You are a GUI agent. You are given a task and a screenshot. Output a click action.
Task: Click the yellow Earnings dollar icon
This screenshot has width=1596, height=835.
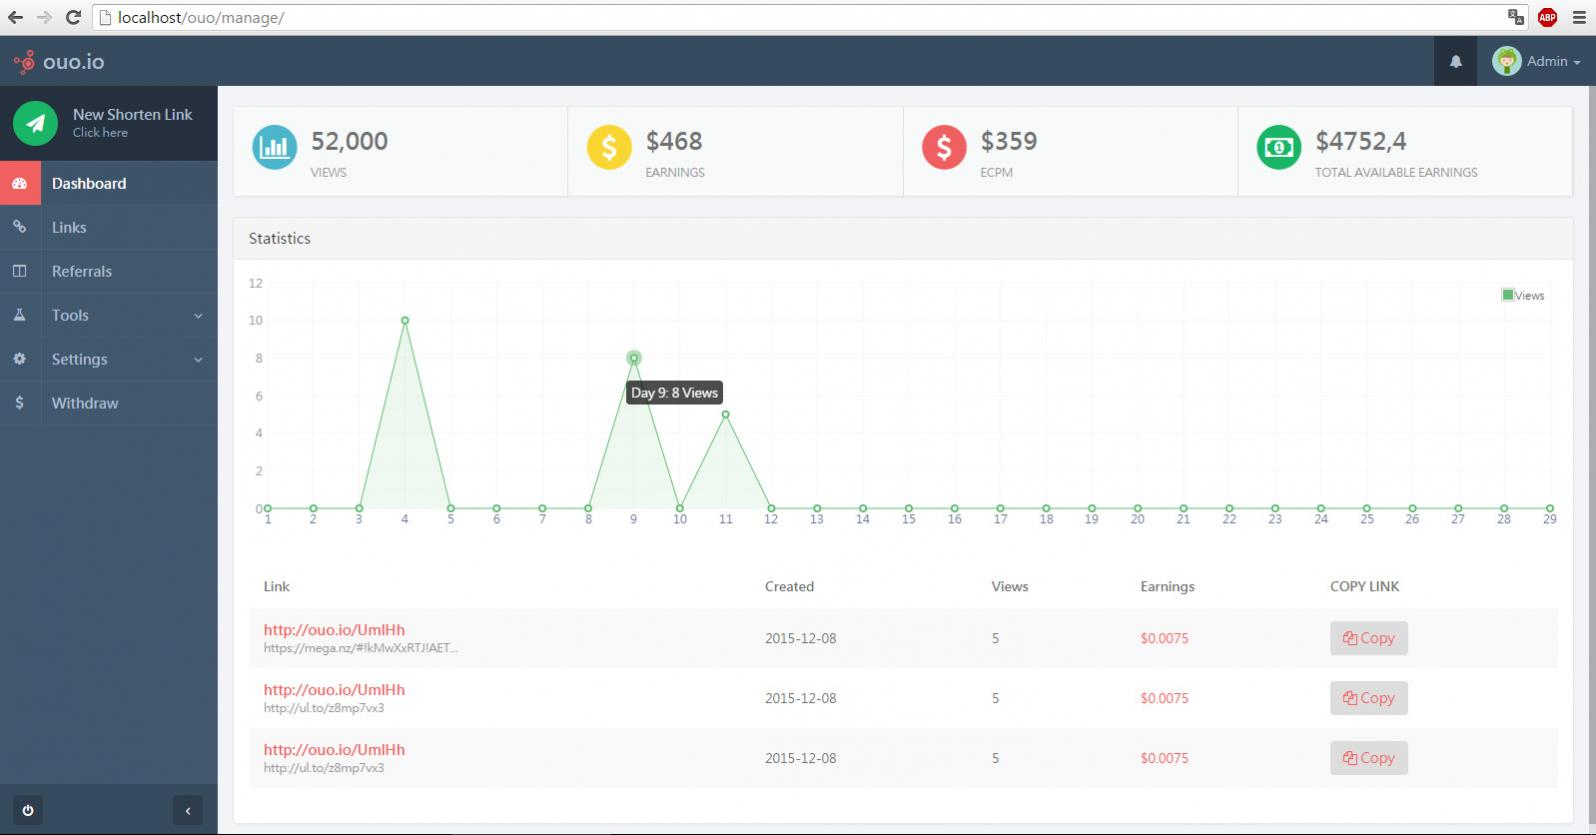coord(608,147)
